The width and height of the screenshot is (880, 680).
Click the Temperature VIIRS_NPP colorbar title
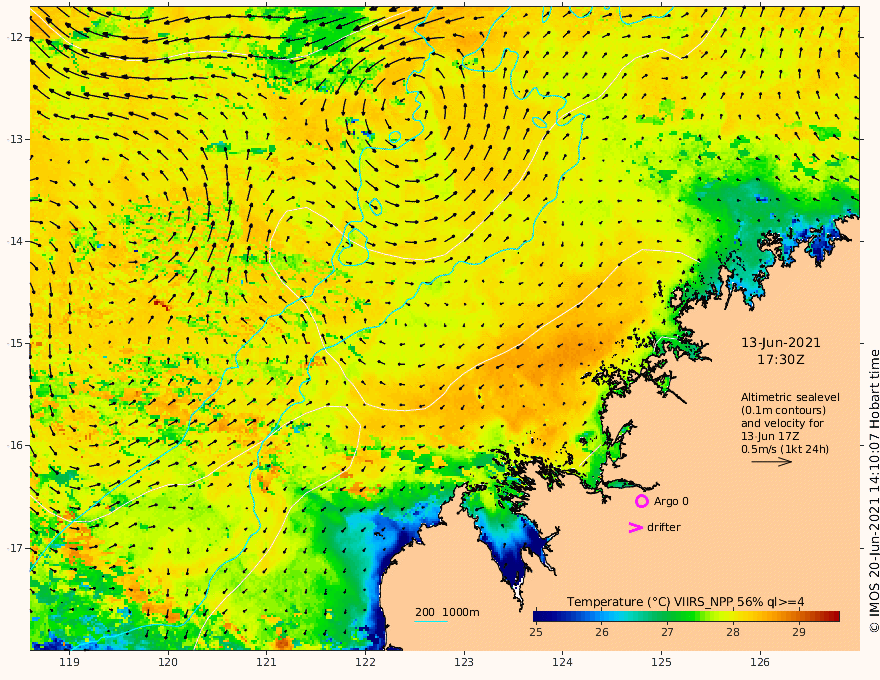pos(685,602)
